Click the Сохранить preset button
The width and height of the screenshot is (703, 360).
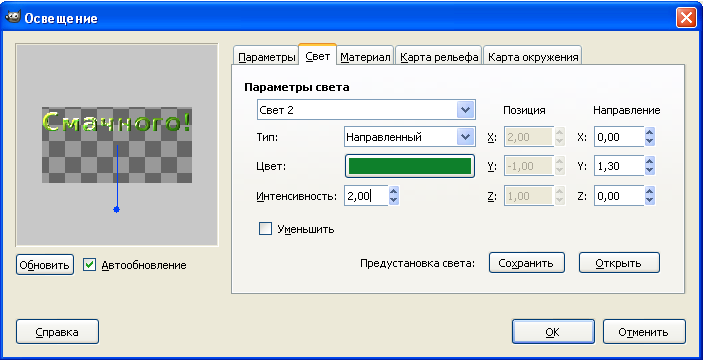point(526,263)
